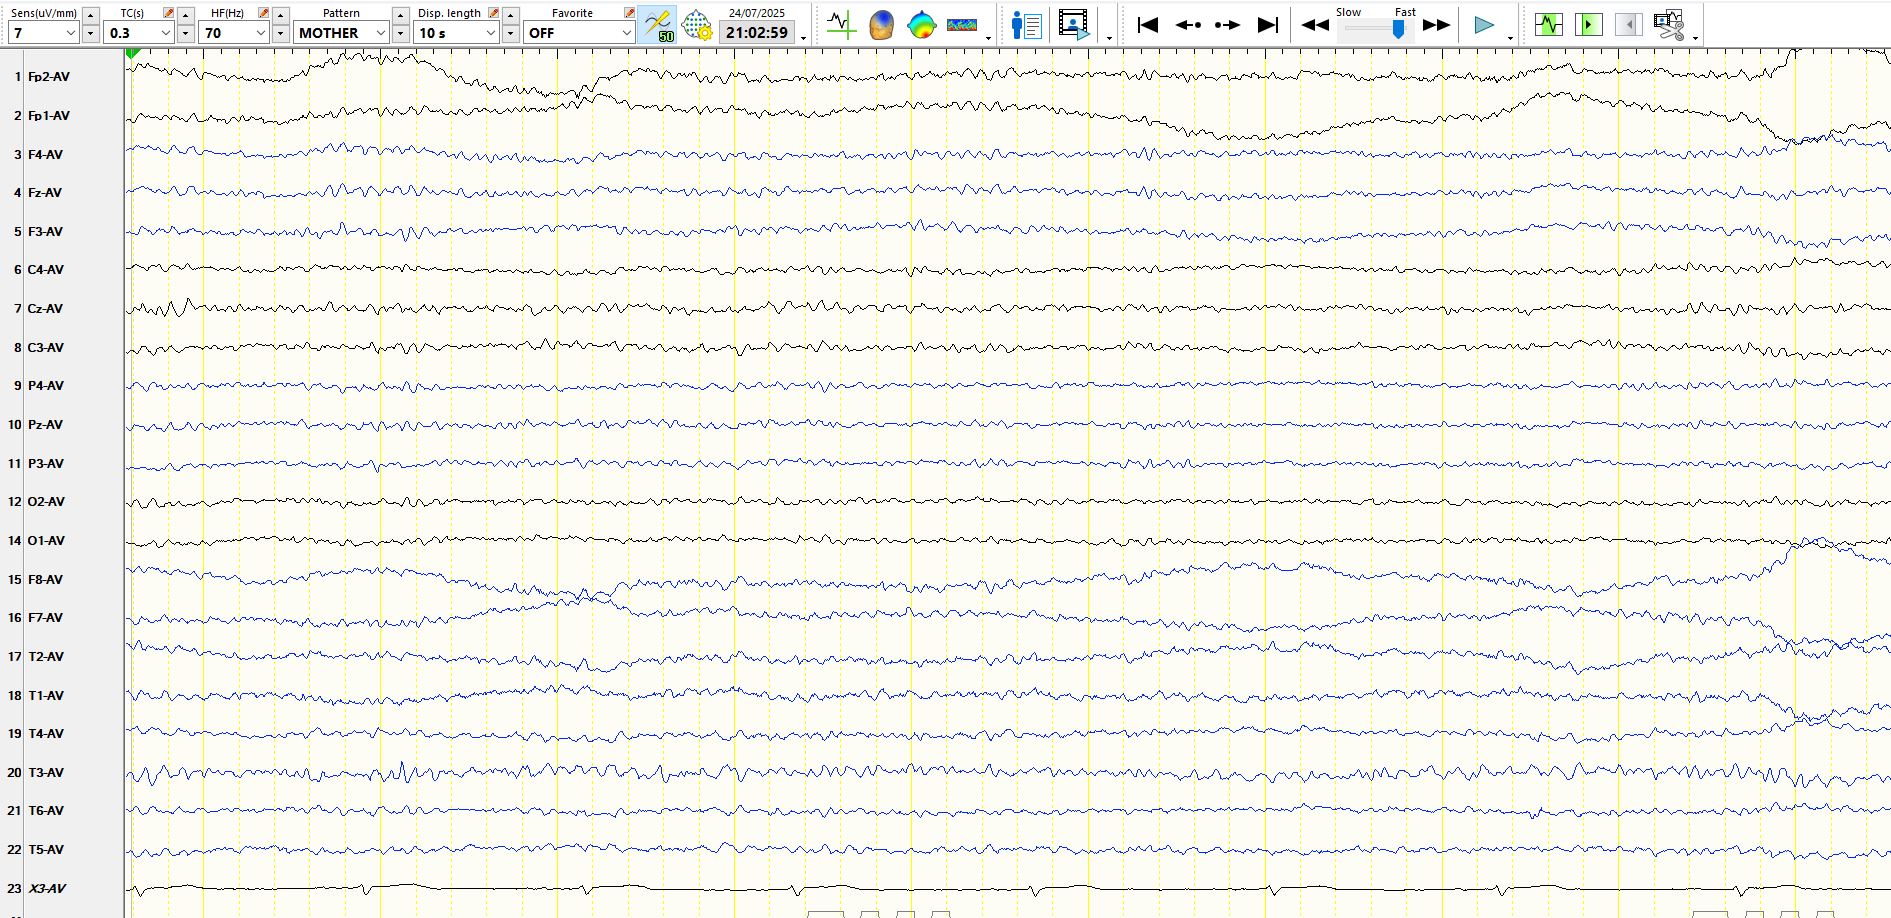This screenshot has height=918, width=1891.
Task: Open the density spectral array view
Action: coord(962,25)
